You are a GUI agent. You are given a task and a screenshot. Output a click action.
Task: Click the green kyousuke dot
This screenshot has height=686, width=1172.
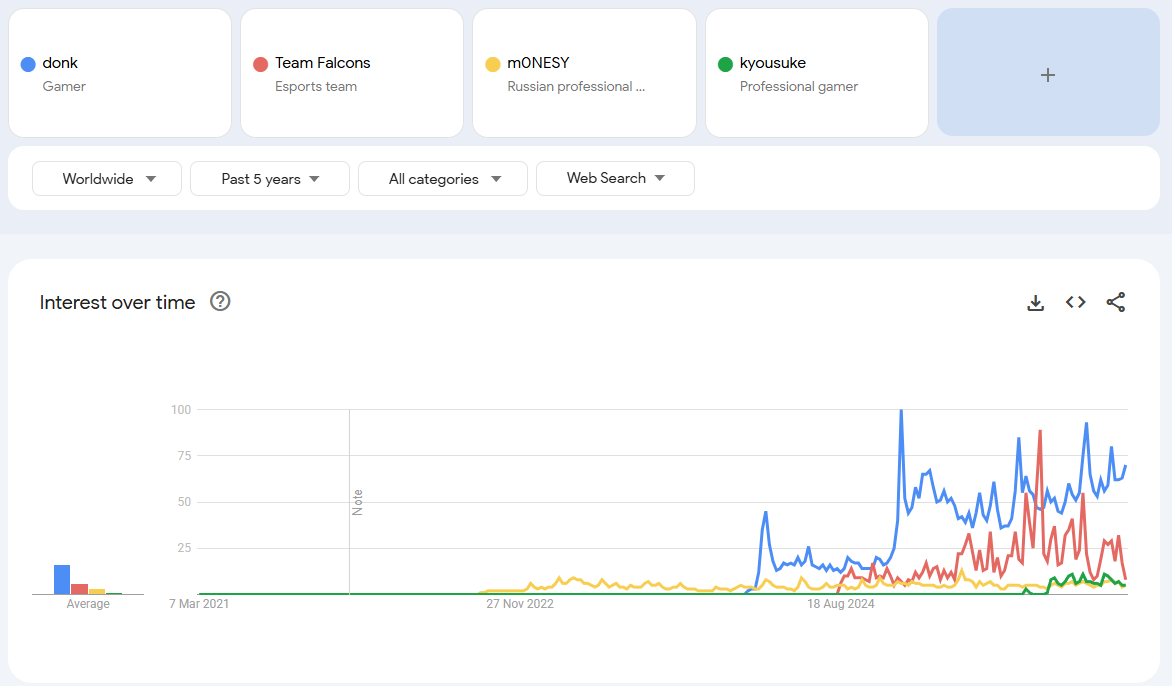click(725, 64)
